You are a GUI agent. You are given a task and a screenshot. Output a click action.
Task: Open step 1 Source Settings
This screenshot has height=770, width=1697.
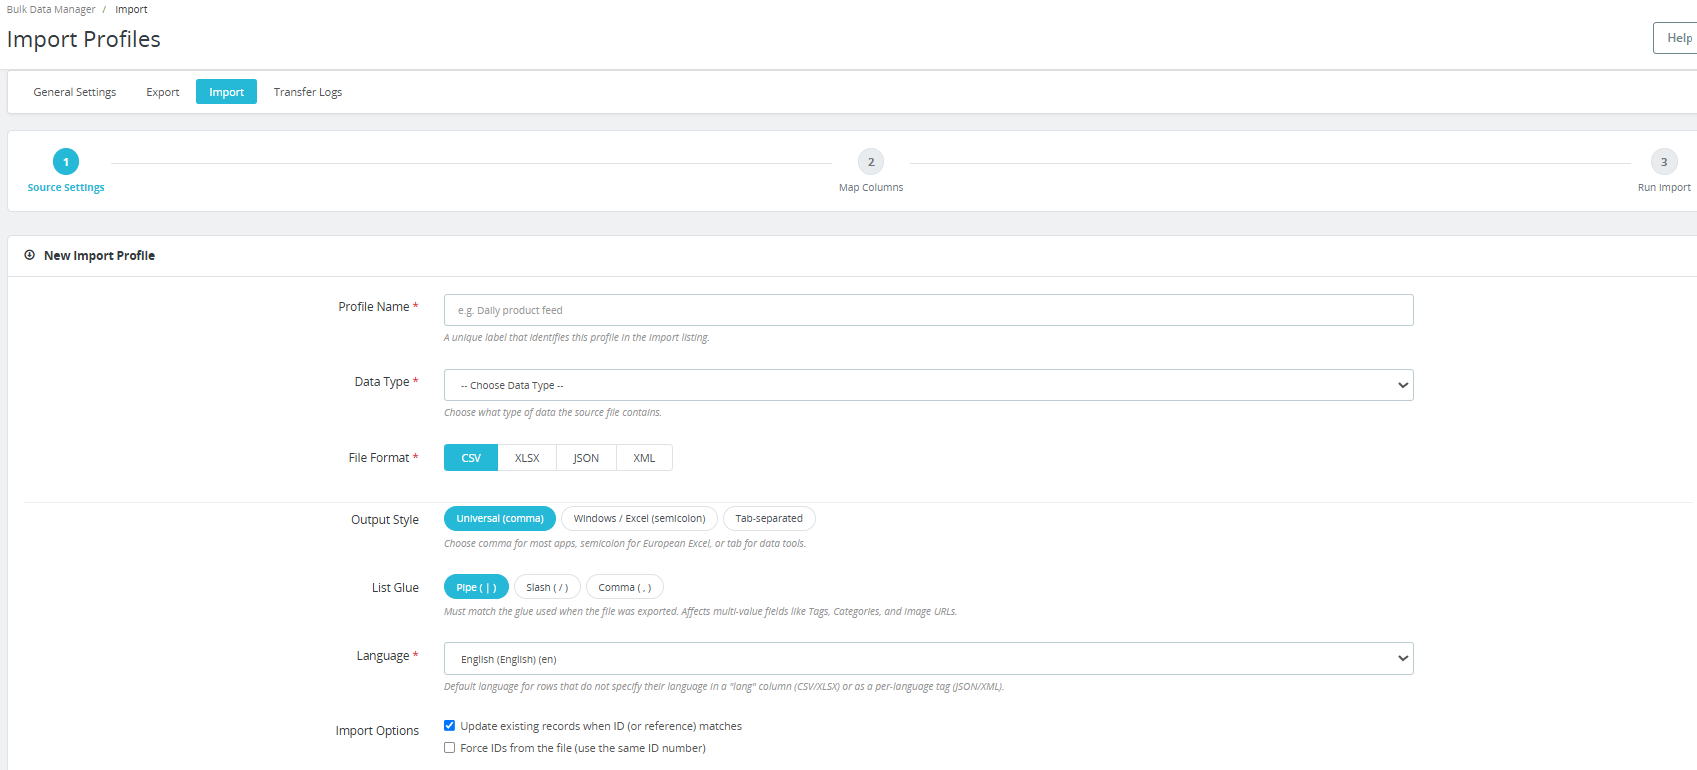[x=66, y=172]
